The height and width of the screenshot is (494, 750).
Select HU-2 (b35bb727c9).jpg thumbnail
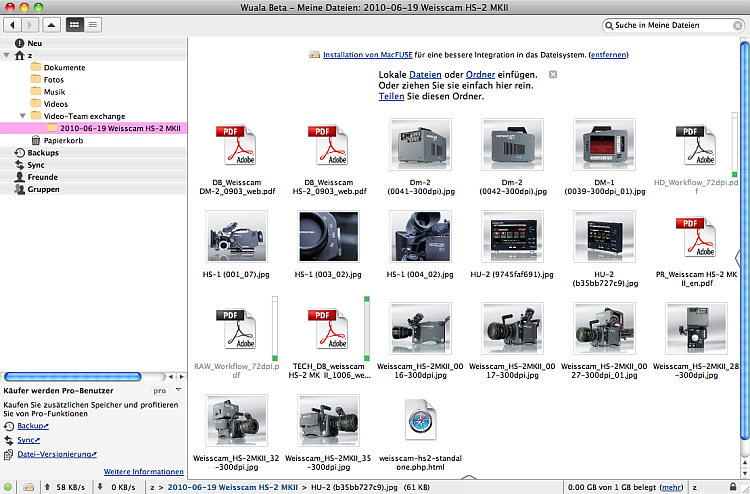point(605,236)
